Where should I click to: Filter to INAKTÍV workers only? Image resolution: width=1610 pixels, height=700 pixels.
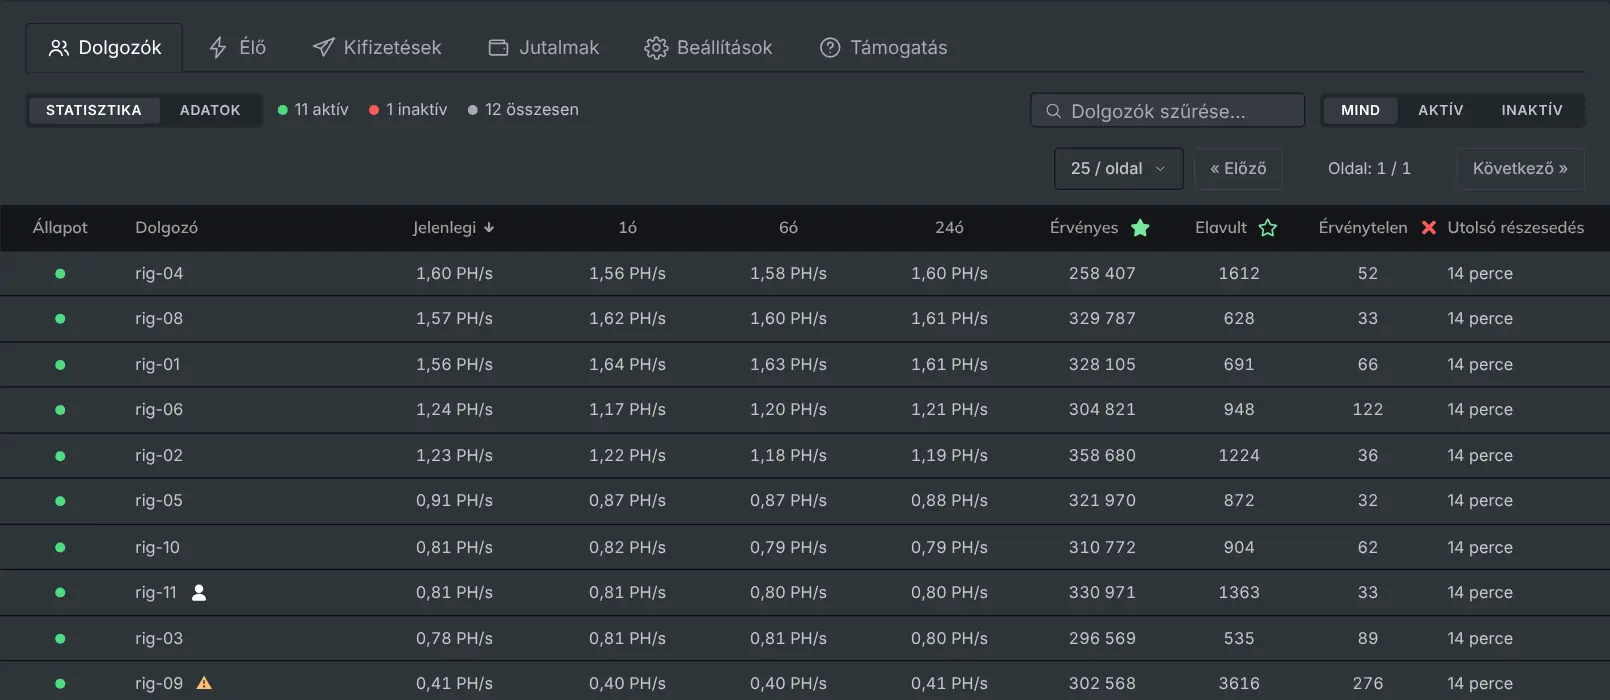coord(1531,110)
